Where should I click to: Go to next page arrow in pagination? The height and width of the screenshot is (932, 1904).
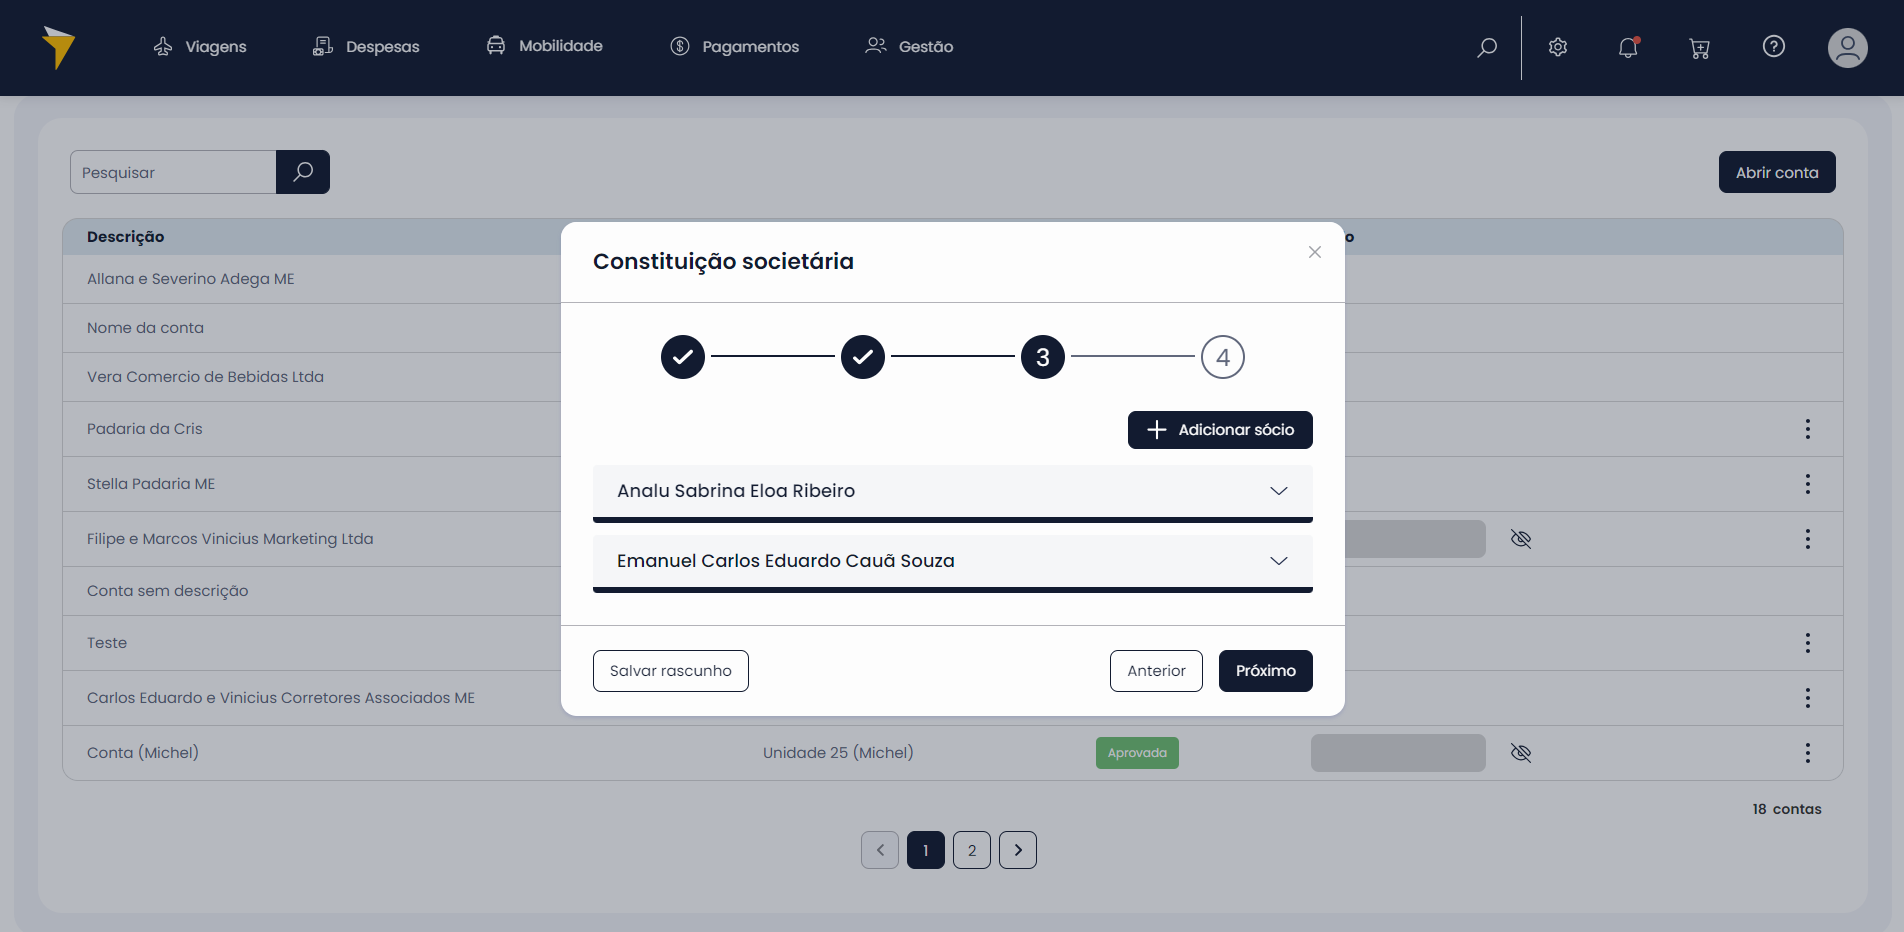click(x=1017, y=850)
